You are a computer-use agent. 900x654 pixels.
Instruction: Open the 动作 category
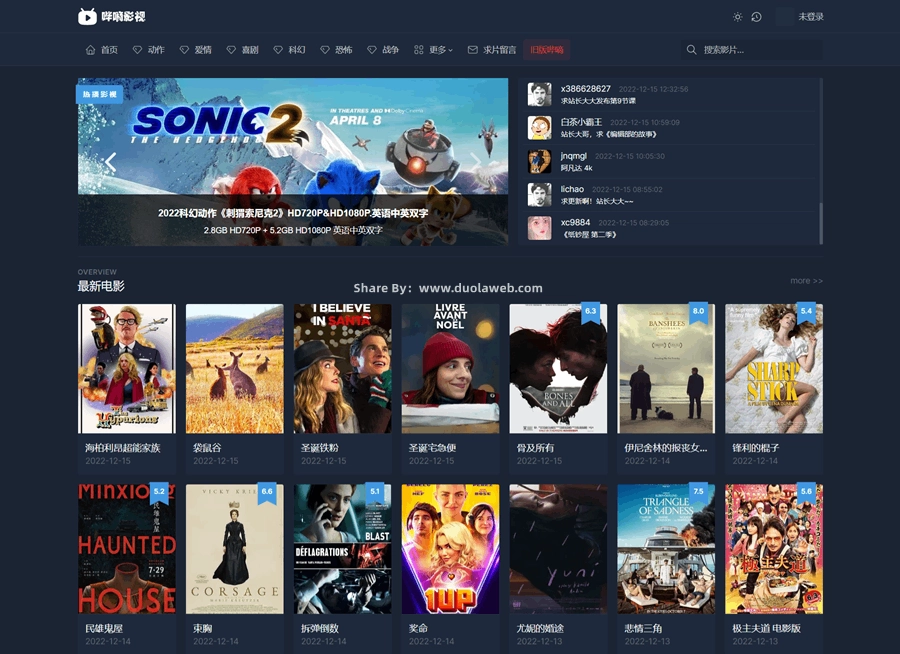(149, 50)
